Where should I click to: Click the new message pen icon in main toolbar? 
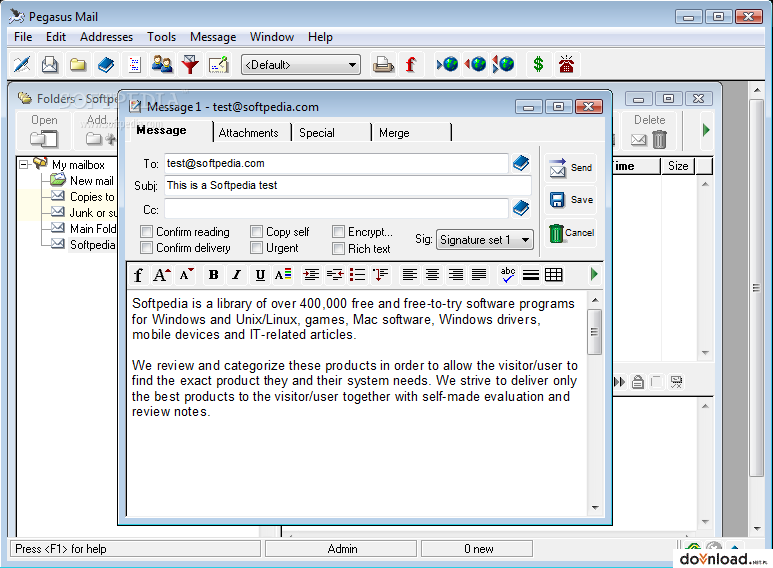[22, 65]
